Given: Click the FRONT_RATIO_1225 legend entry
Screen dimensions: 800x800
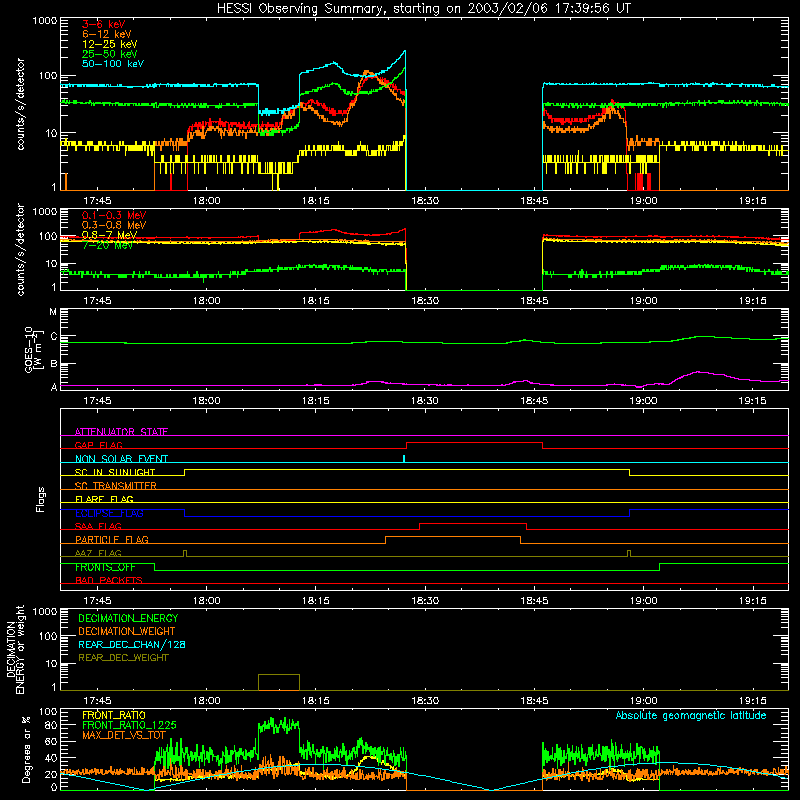Looking at the screenshot, I should pyautogui.click(x=129, y=725).
